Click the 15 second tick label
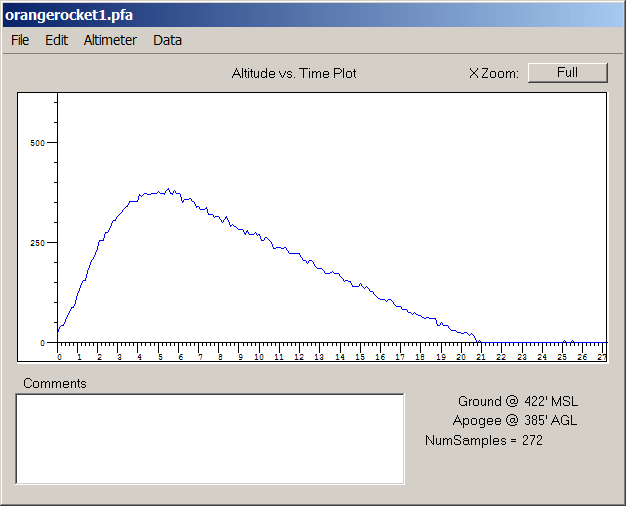626x506 pixels. tap(360, 357)
